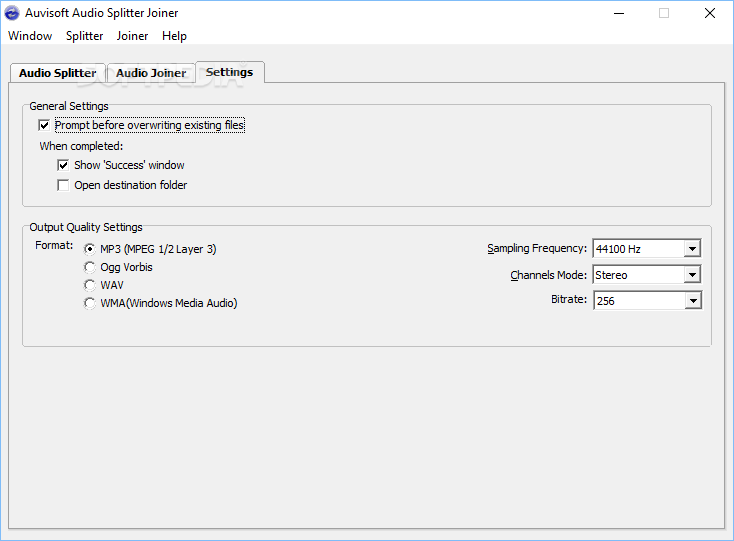Open the Joiner menu
This screenshot has width=734, height=541.
coord(132,36)
